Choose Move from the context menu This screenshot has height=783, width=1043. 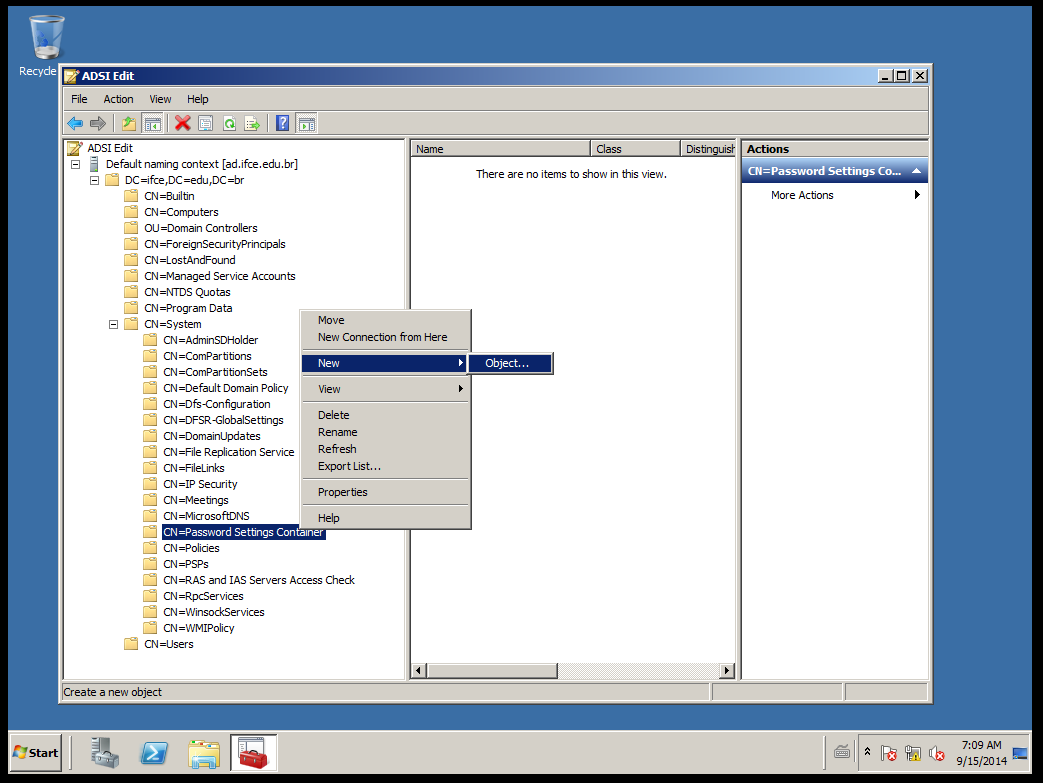(386, 320)
